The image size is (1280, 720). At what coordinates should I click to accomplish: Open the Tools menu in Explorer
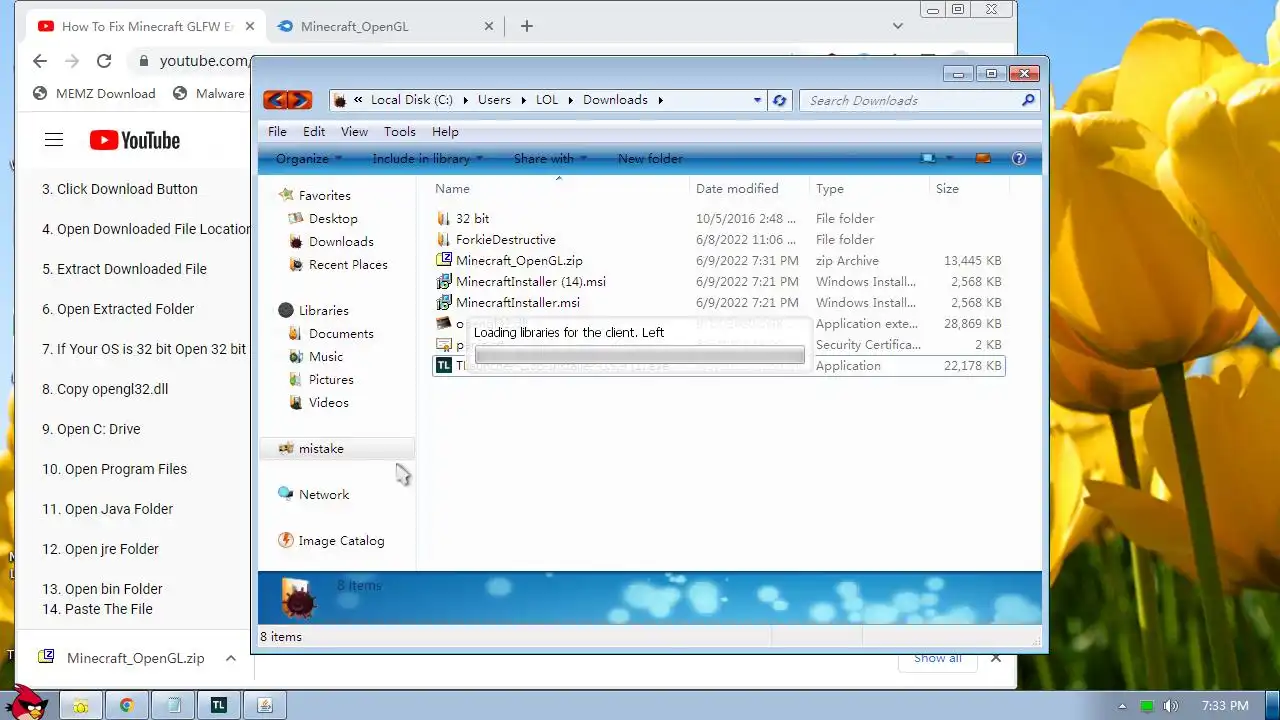(399, 131)
